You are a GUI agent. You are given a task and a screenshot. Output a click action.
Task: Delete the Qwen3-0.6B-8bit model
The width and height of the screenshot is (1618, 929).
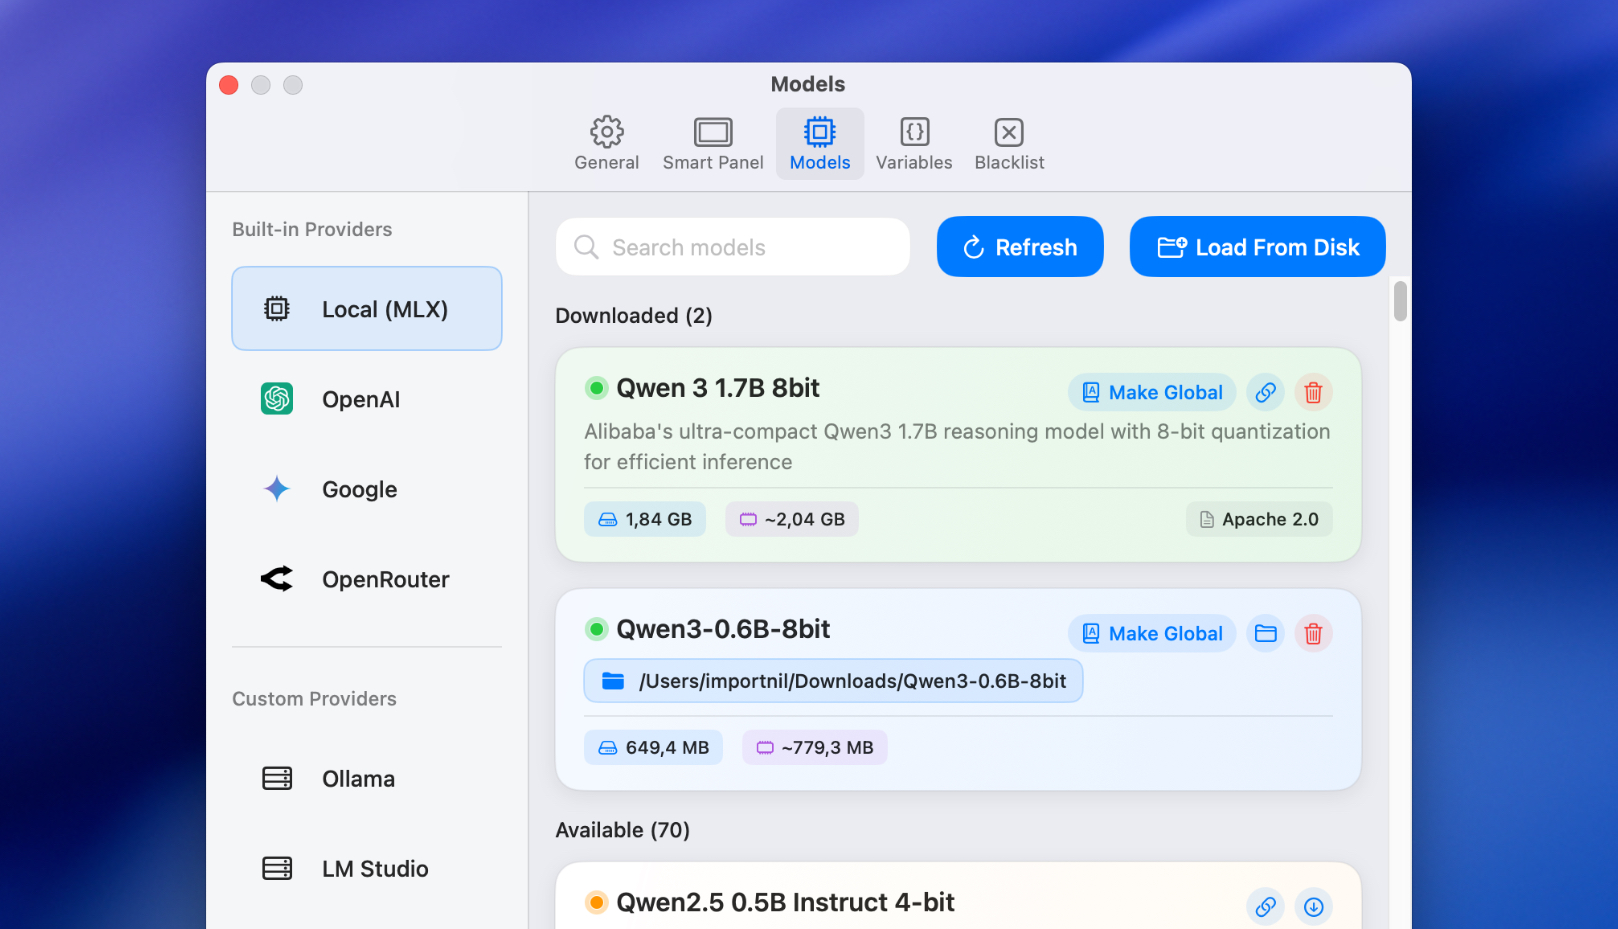point(1313,633)
